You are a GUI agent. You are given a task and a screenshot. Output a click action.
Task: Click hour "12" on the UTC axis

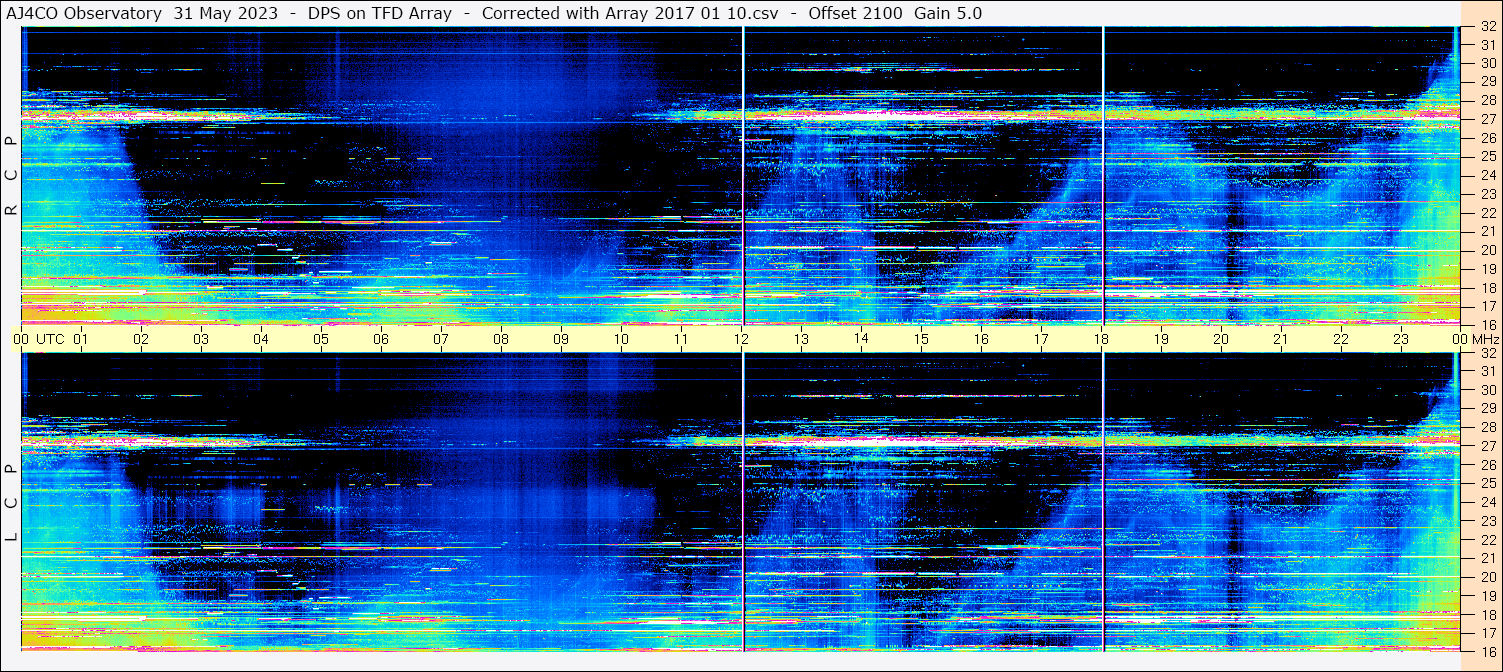point(741,339)
